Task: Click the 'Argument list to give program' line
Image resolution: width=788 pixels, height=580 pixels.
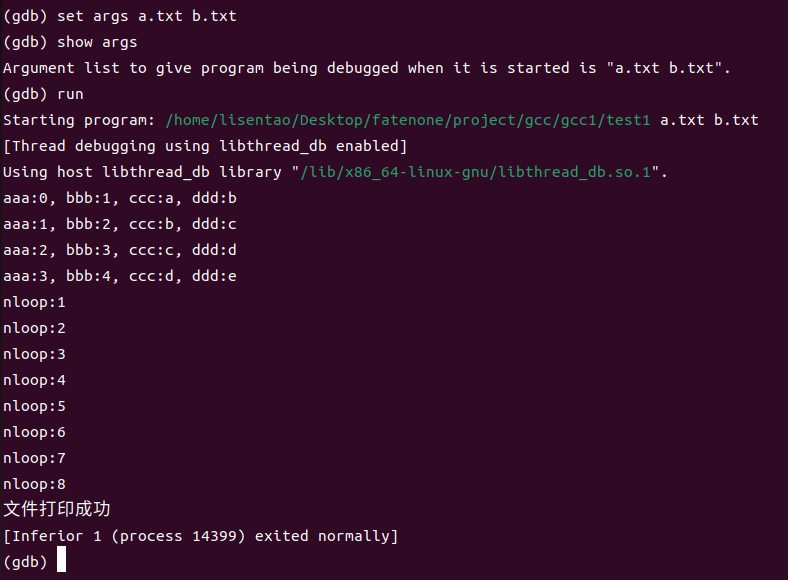Action: click(366, 68)
